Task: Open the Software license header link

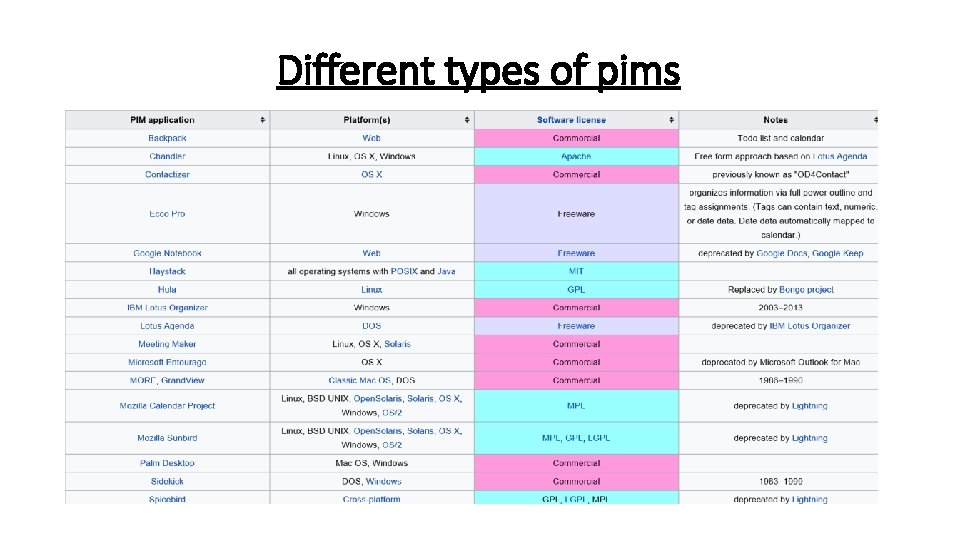Action: point(571,120)
